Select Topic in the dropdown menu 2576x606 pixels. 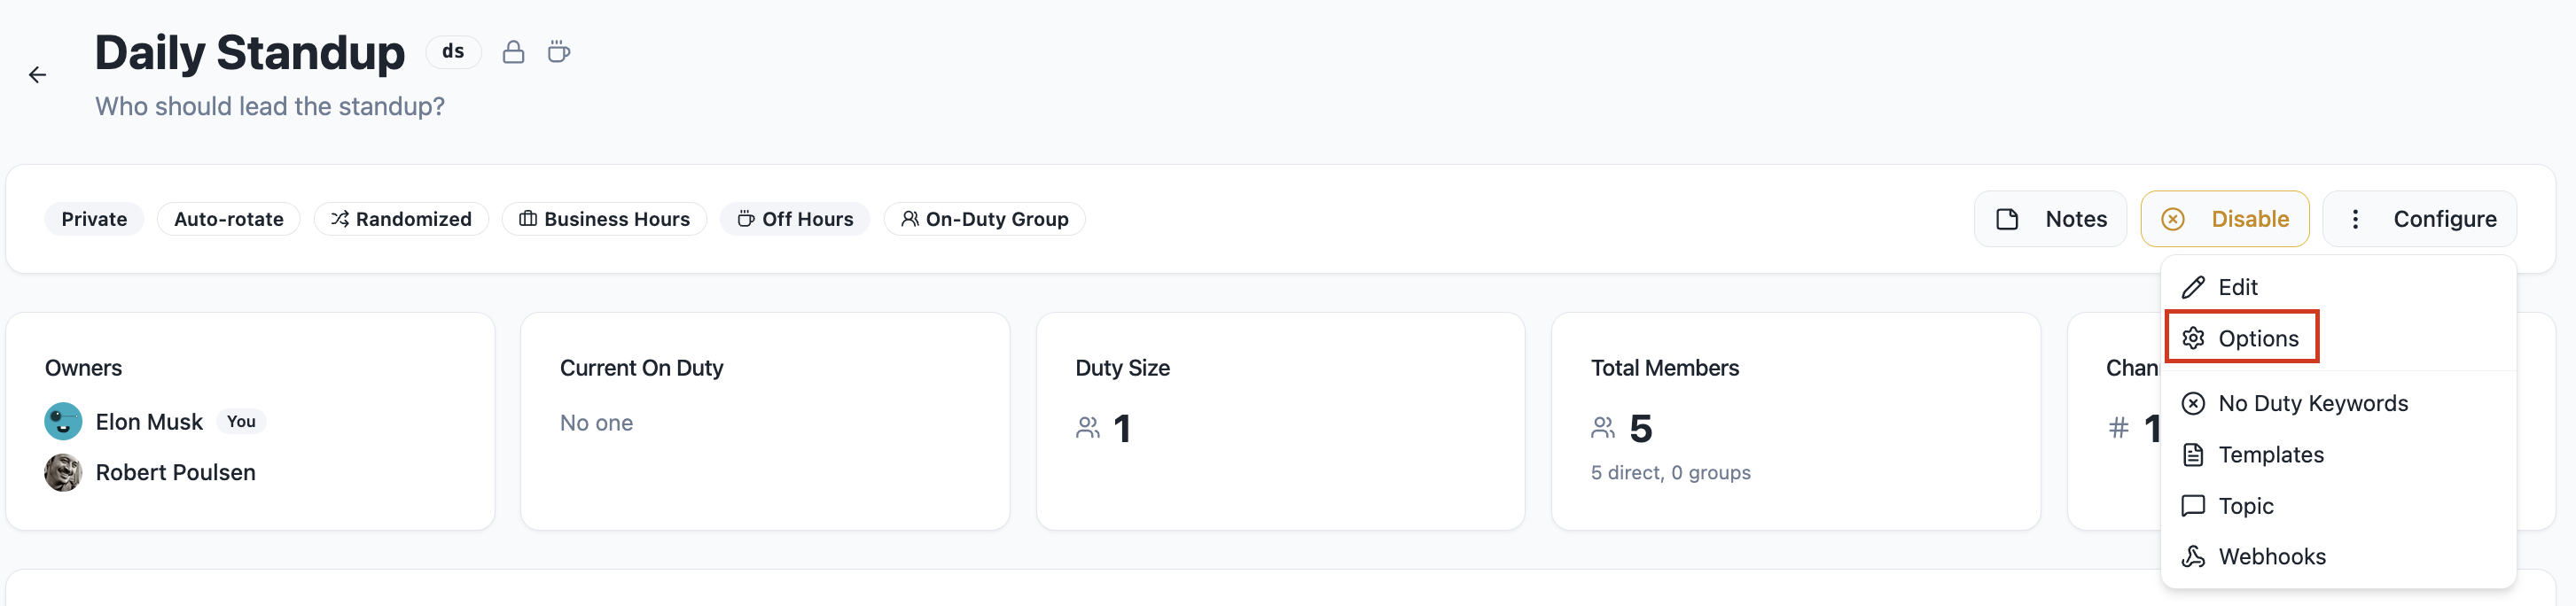coord(2245,506)
